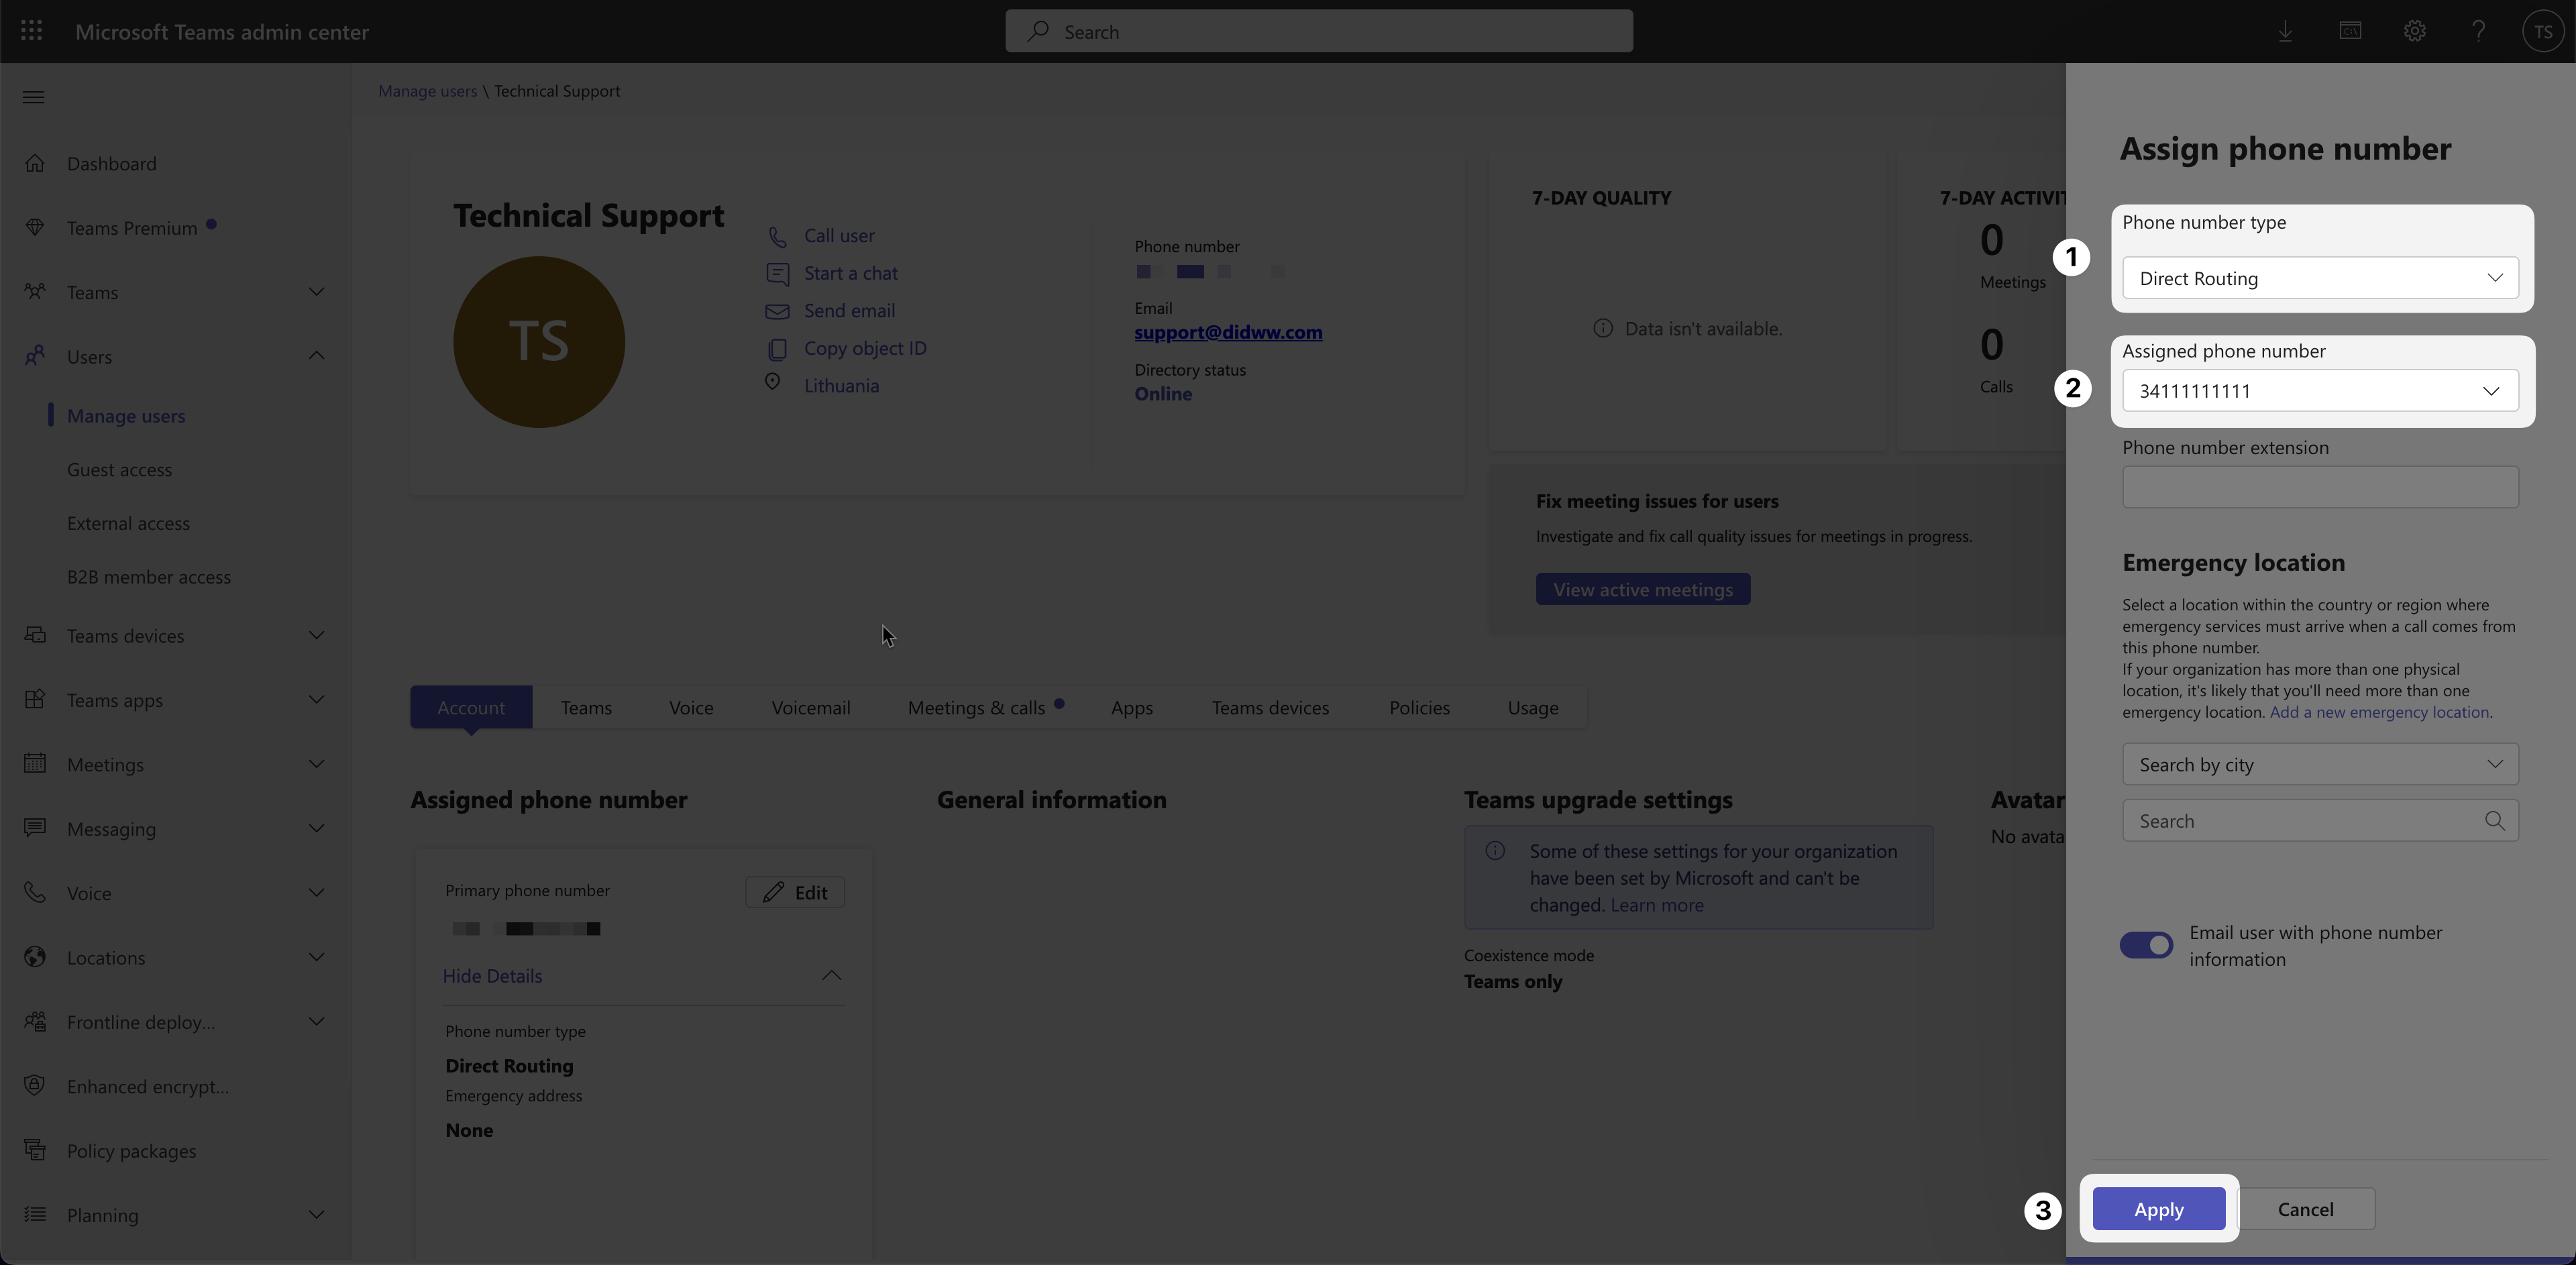Viewport: 2576px width, 1265px height.
Task: Open the TS account avatar in header
Action: [x=2543, y=31]
